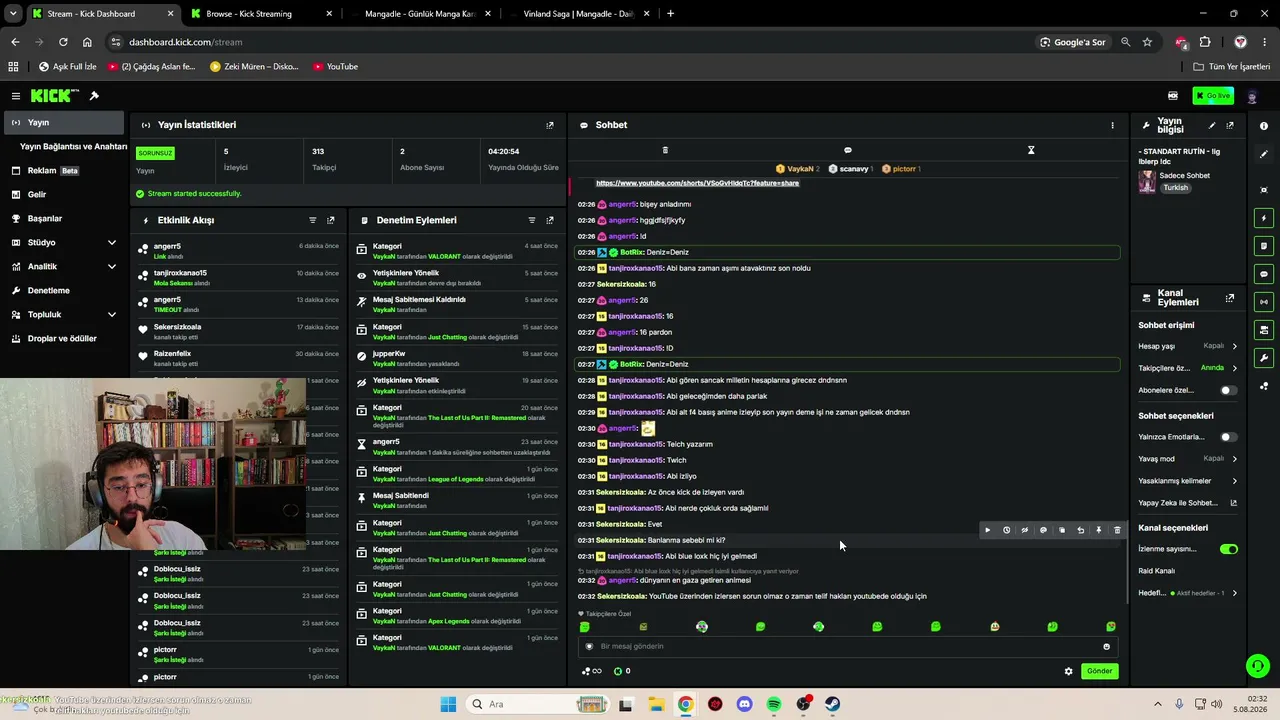Viewport: 1280px width, 720px height.
Task: Open Yavaş mod setting
Action: 1188,459
